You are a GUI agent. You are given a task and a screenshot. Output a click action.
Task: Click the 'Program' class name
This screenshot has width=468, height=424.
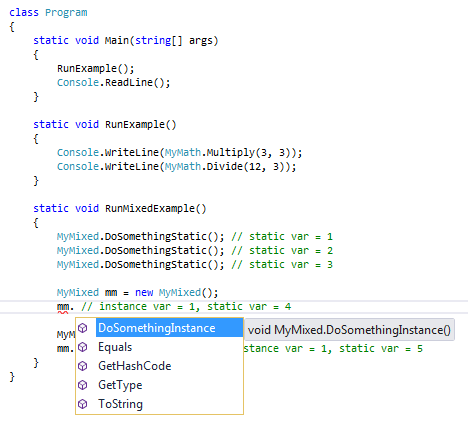click(66, 13)
